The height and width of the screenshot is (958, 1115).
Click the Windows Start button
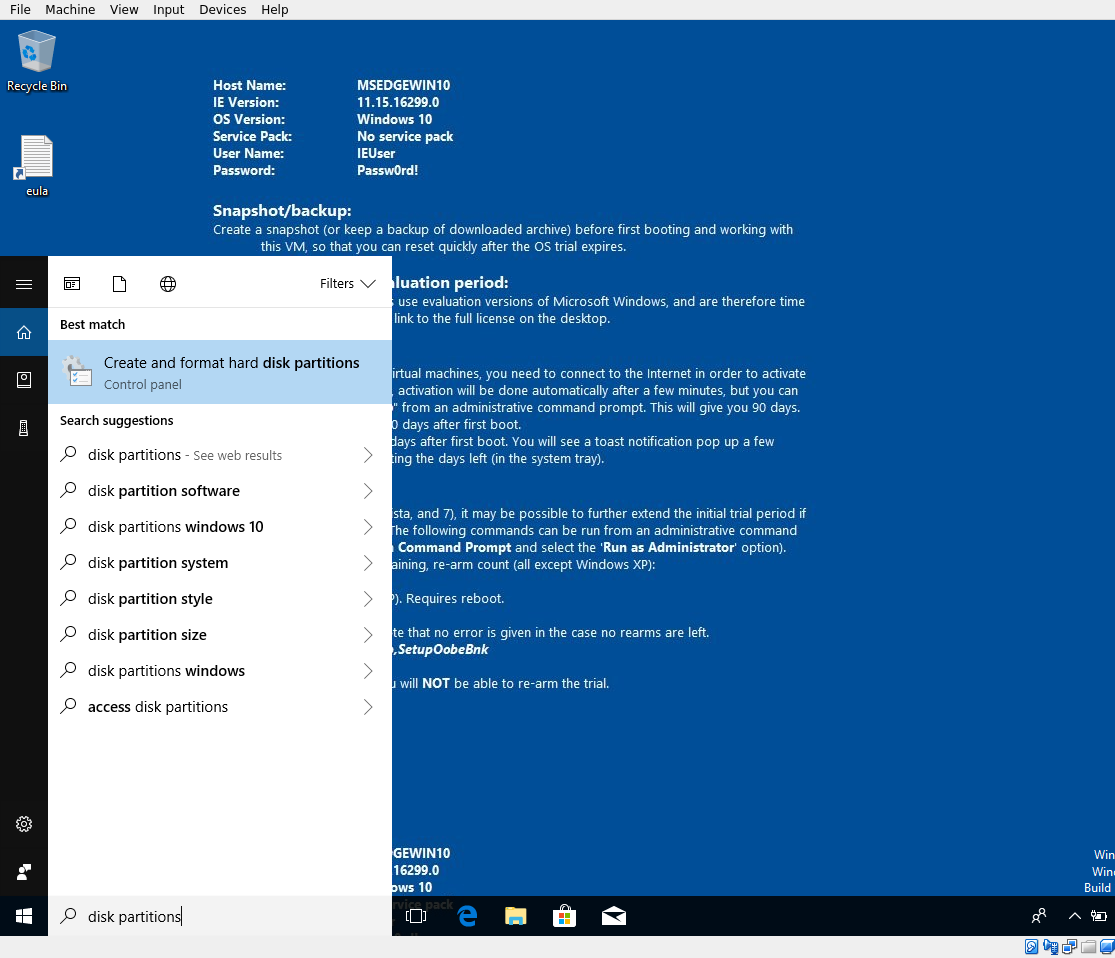pyautogui.click(x=23, y=916)
